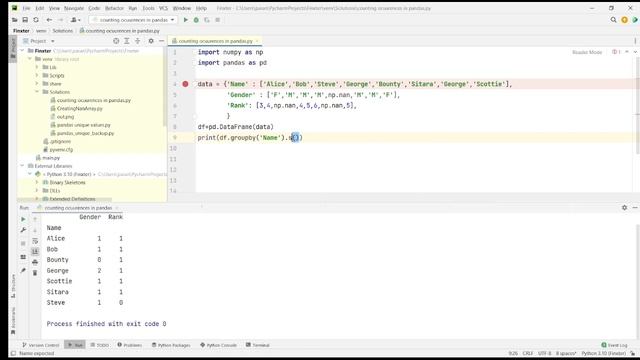
Task: Open the Event Log
Action: pyautogui.click(x=614, y=345)
